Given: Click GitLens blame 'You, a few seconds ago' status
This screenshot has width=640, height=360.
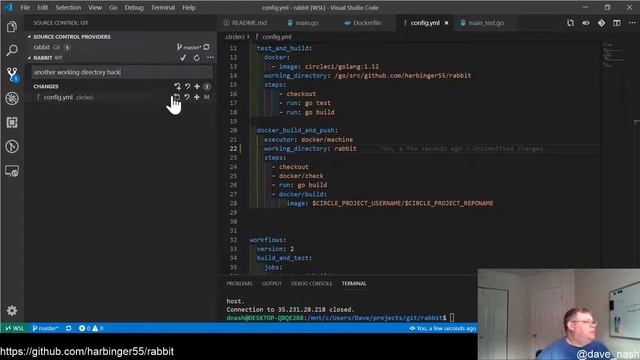Looking at the screenshot, I should click(x=443, y=328).
